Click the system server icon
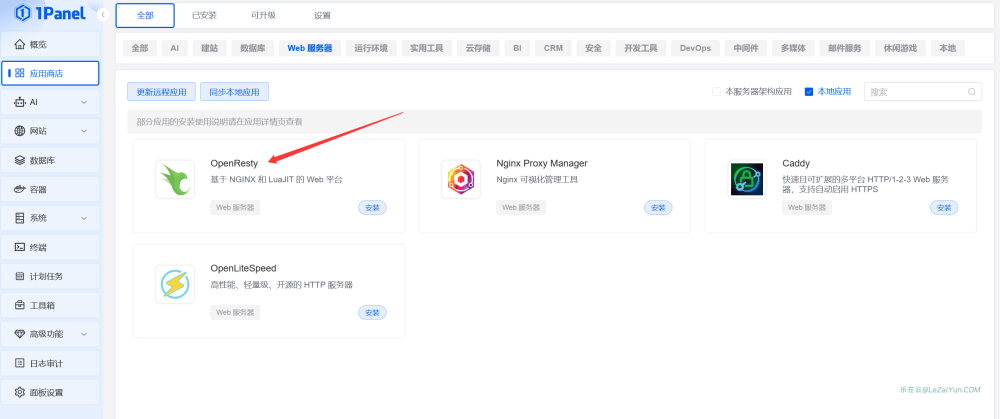Screen dimensions: 1000x419 pos(19,218)
